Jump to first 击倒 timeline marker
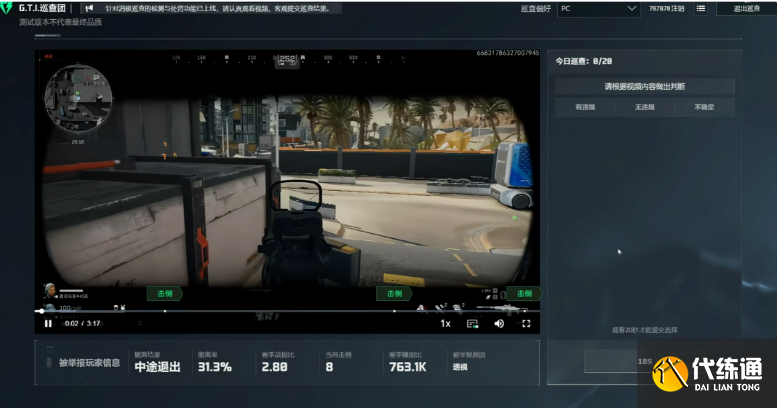777x408 pixels. click(165, 293)
